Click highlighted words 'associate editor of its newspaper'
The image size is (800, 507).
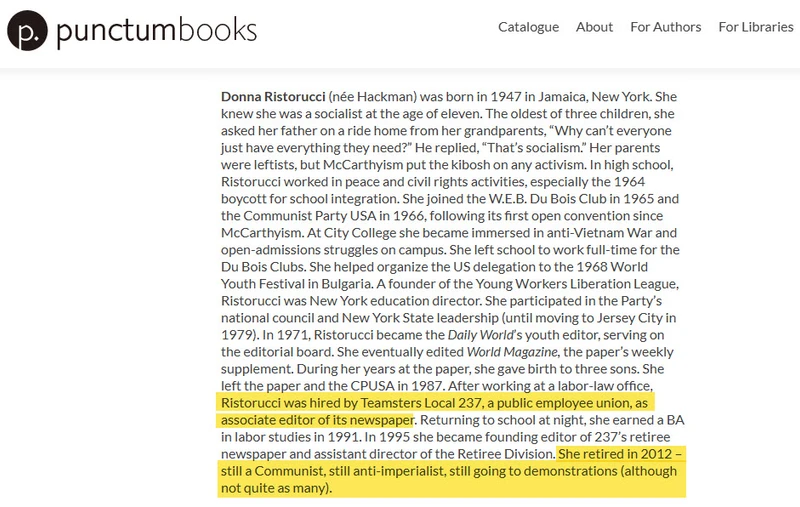tap(317, 420)
